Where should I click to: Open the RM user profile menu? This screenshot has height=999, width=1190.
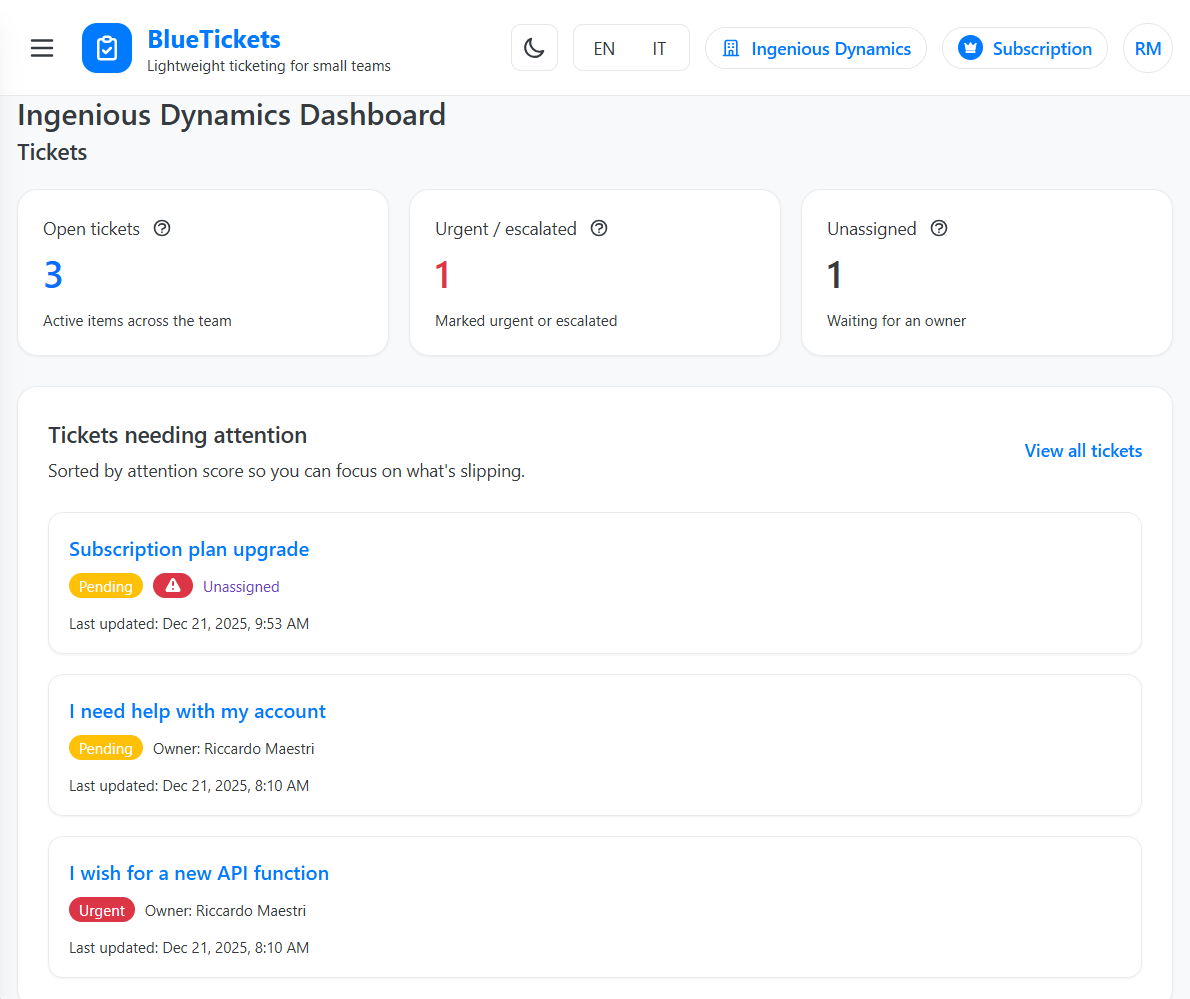click(1147, 47)
